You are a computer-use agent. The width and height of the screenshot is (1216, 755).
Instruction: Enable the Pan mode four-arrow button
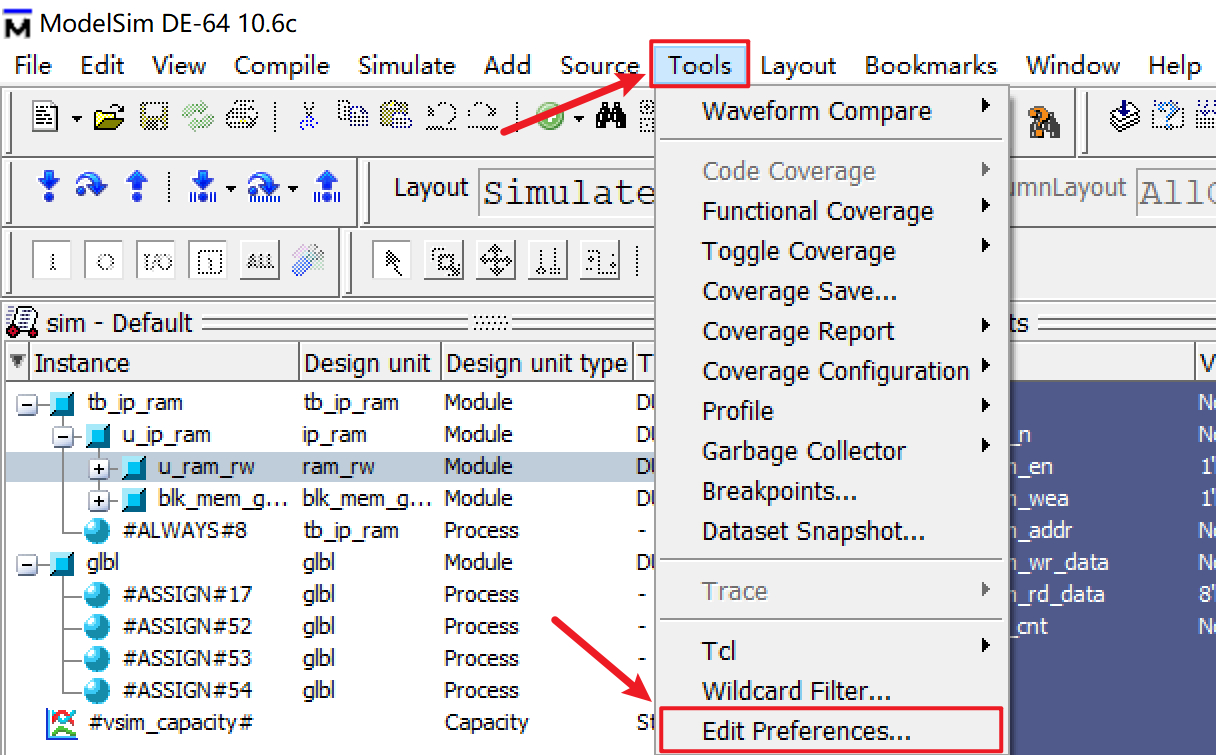(x=496, y=262)
